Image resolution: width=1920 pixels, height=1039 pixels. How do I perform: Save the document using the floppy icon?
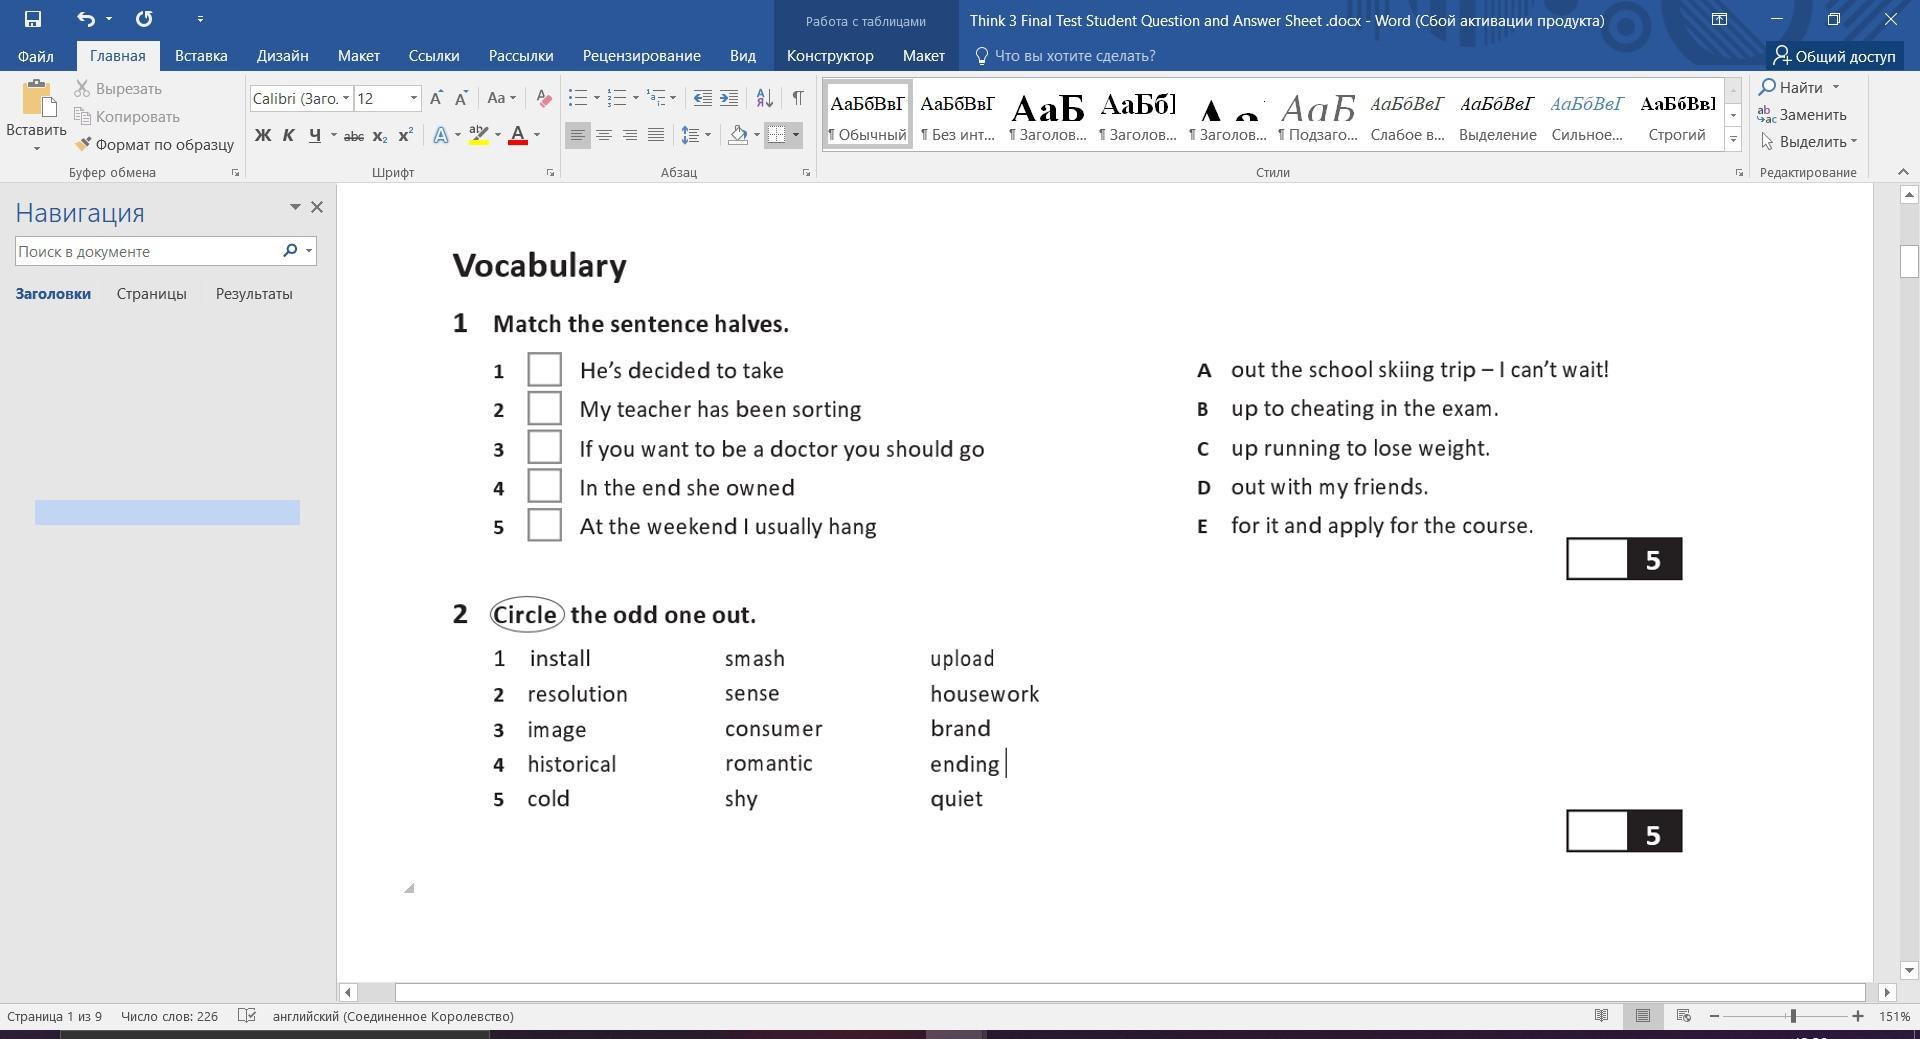pyautogui.click(x=32, y=19)
